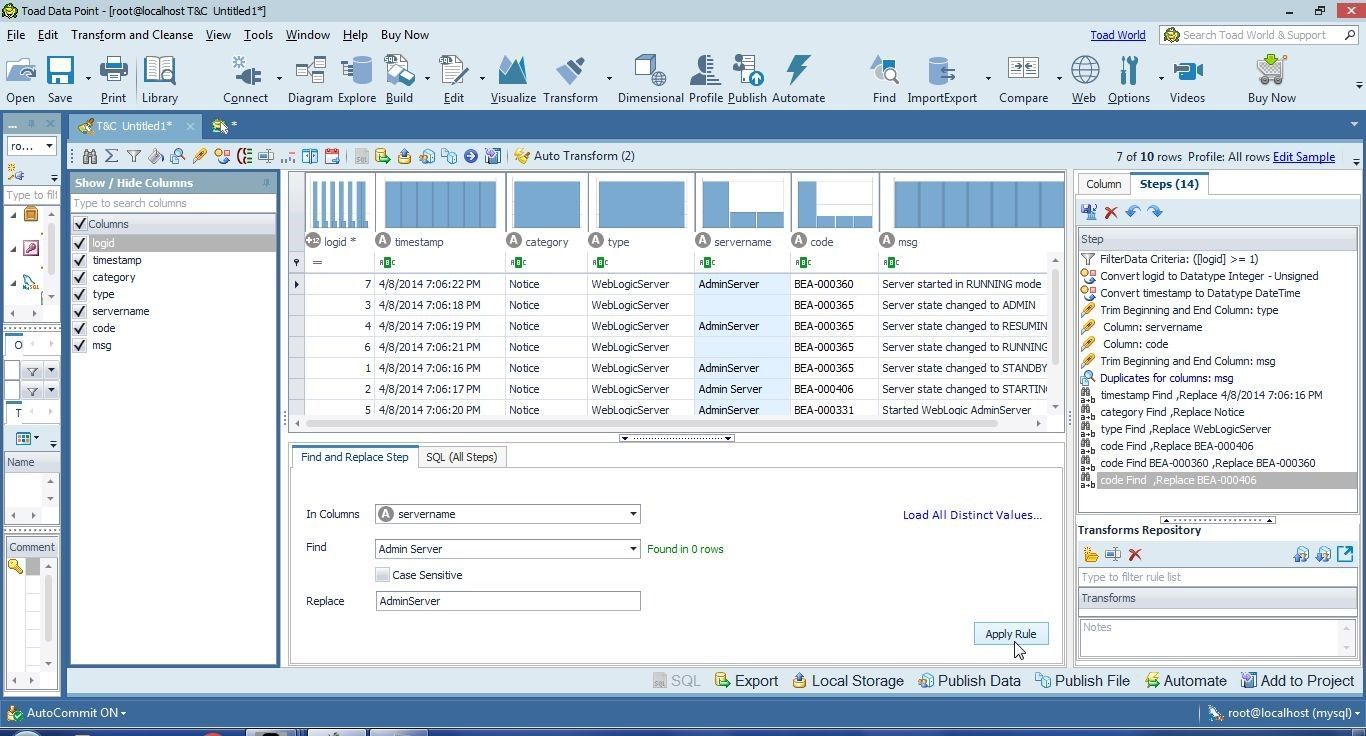Open the Window menu
This screenshot has height=736, width=1366.
pos(307,35)
